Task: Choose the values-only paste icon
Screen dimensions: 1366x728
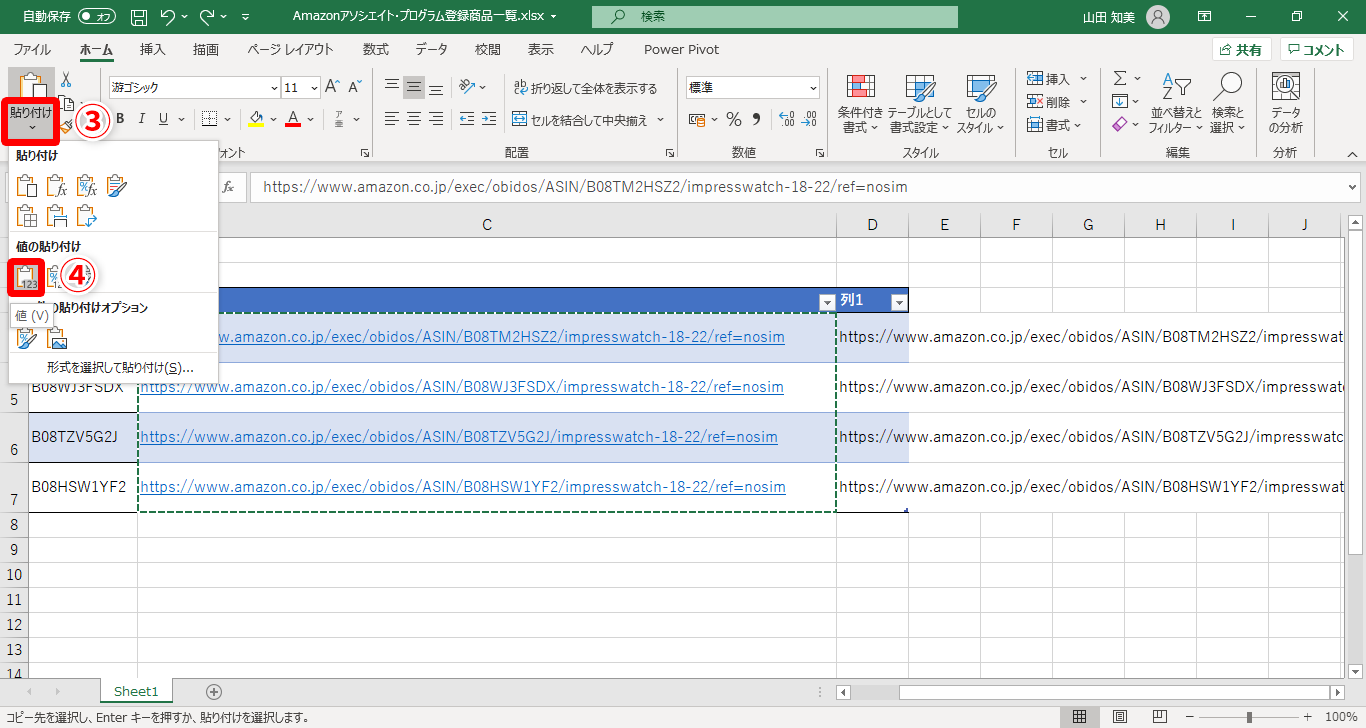Action: point(27,276)
